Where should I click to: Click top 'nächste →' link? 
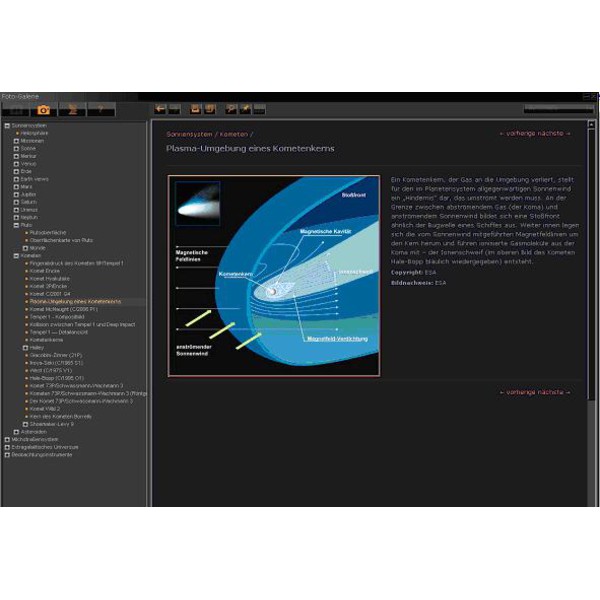pos(554,134)
